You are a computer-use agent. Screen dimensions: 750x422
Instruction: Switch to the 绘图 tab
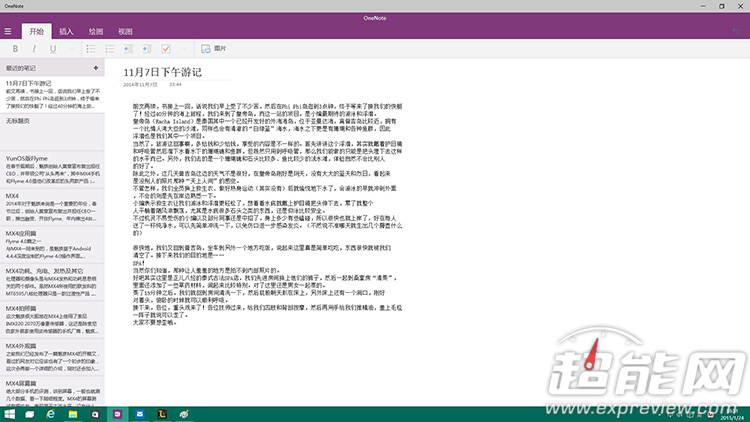tap(95, 32)
